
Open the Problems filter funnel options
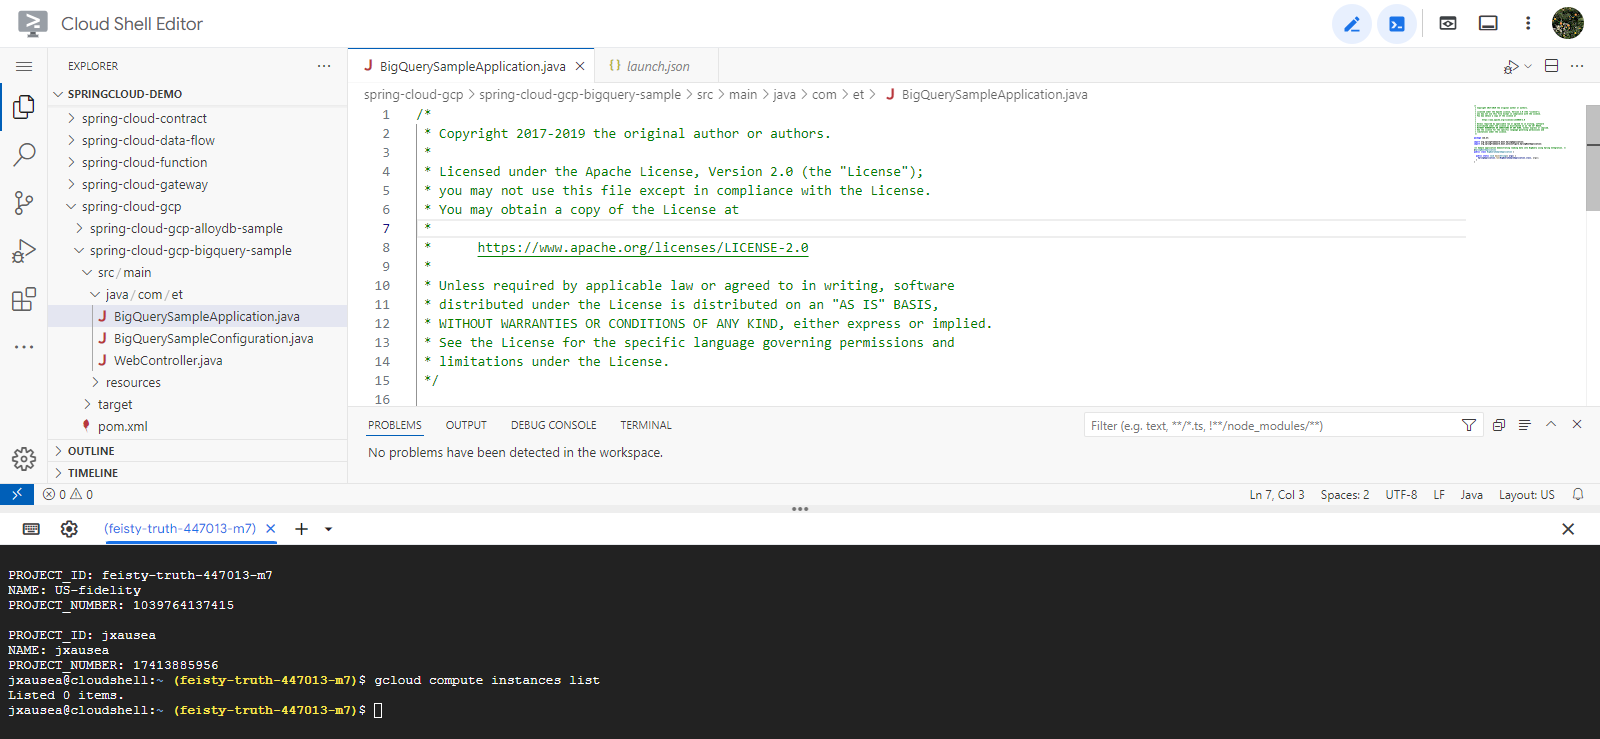(x=1469, y=425)
